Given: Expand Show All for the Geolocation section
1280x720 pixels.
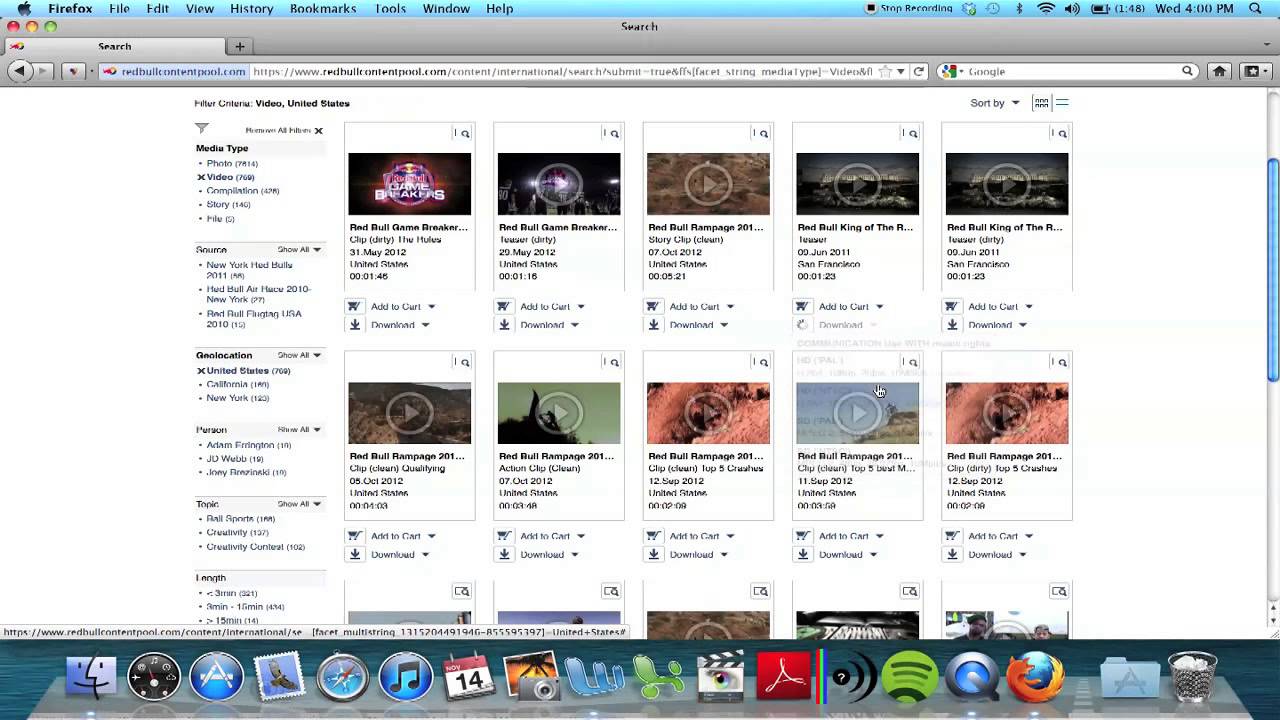Looking at the screenshot, I should (x=299, y=355).
